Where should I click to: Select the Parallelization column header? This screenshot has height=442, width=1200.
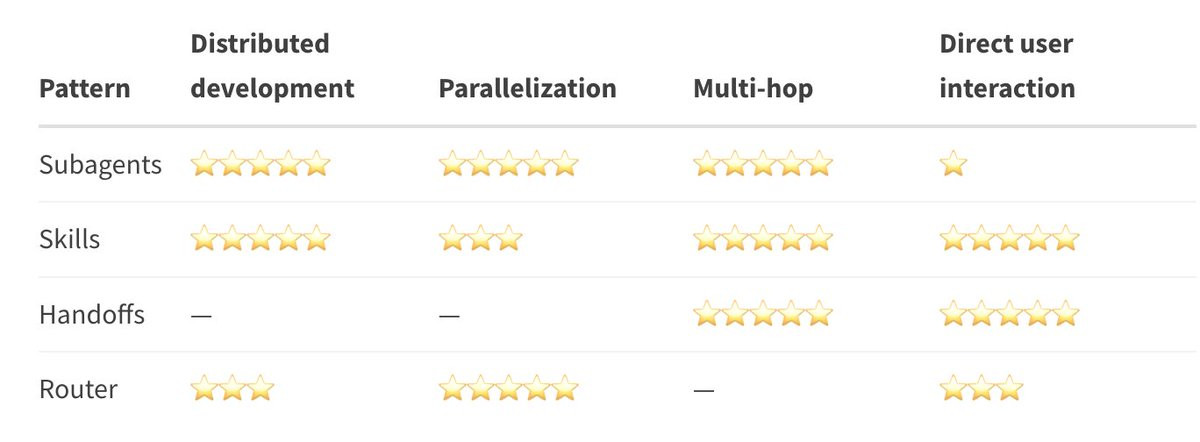(x=528, y=88)
